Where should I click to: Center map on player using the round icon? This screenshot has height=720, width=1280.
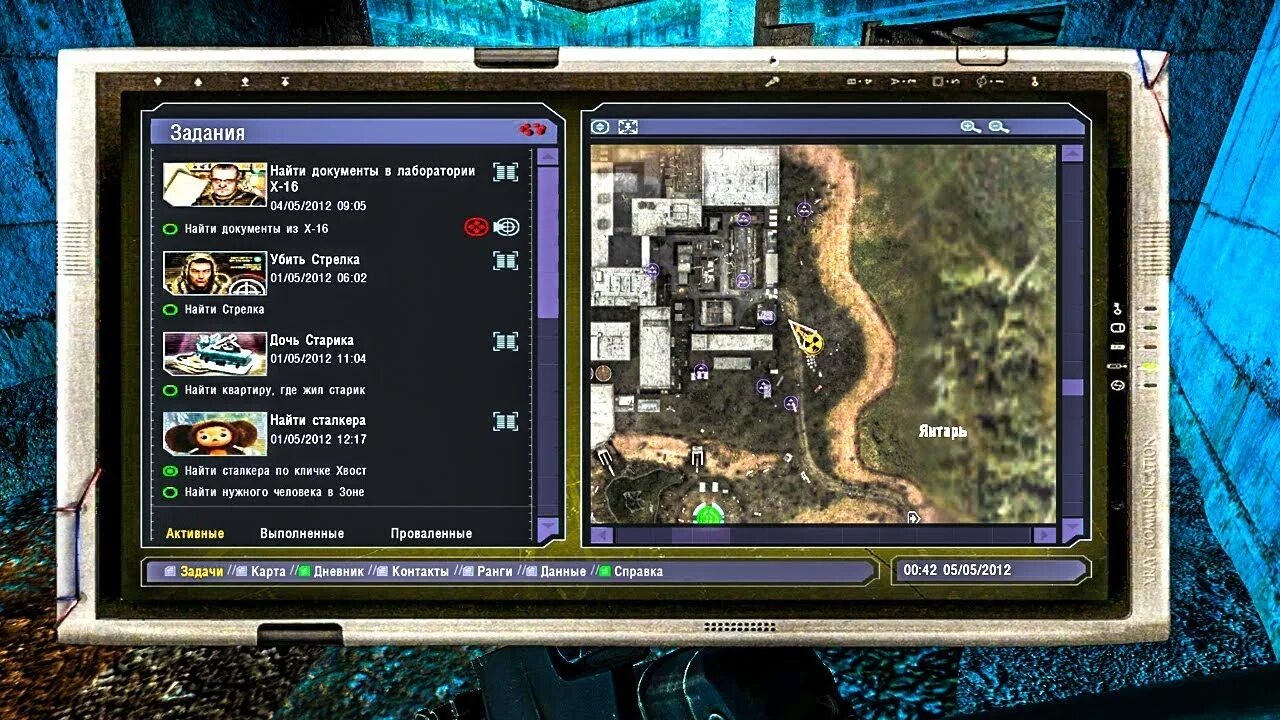pos(600,127)
